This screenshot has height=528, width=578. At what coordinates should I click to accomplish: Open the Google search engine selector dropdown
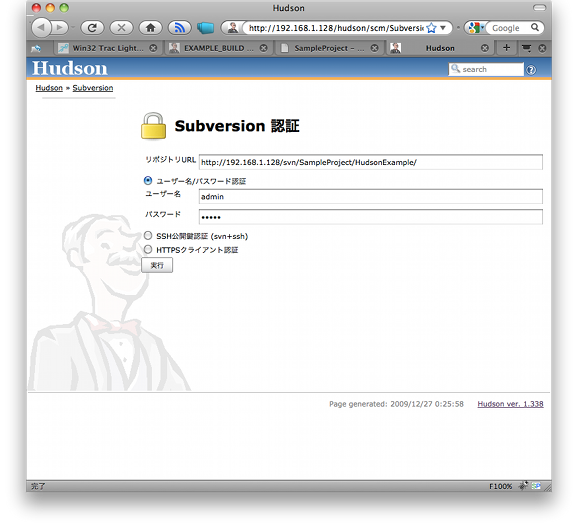pyautogui.click(x=476, y=28)
